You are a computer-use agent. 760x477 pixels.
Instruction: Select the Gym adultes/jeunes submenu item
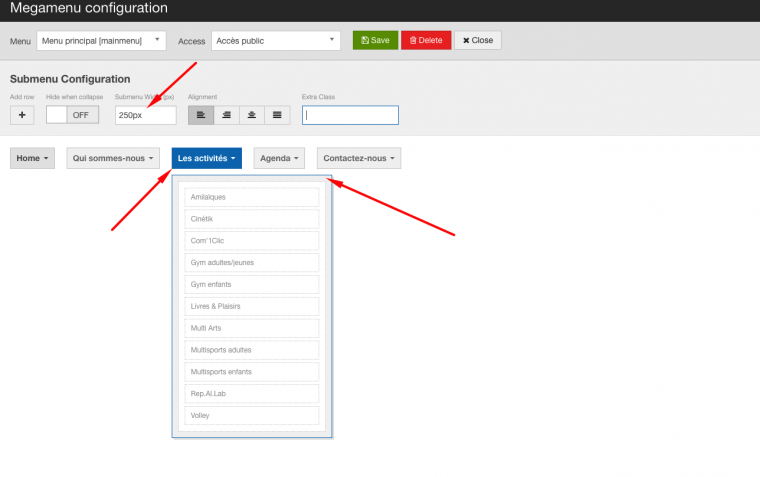(x=252, y=263)
